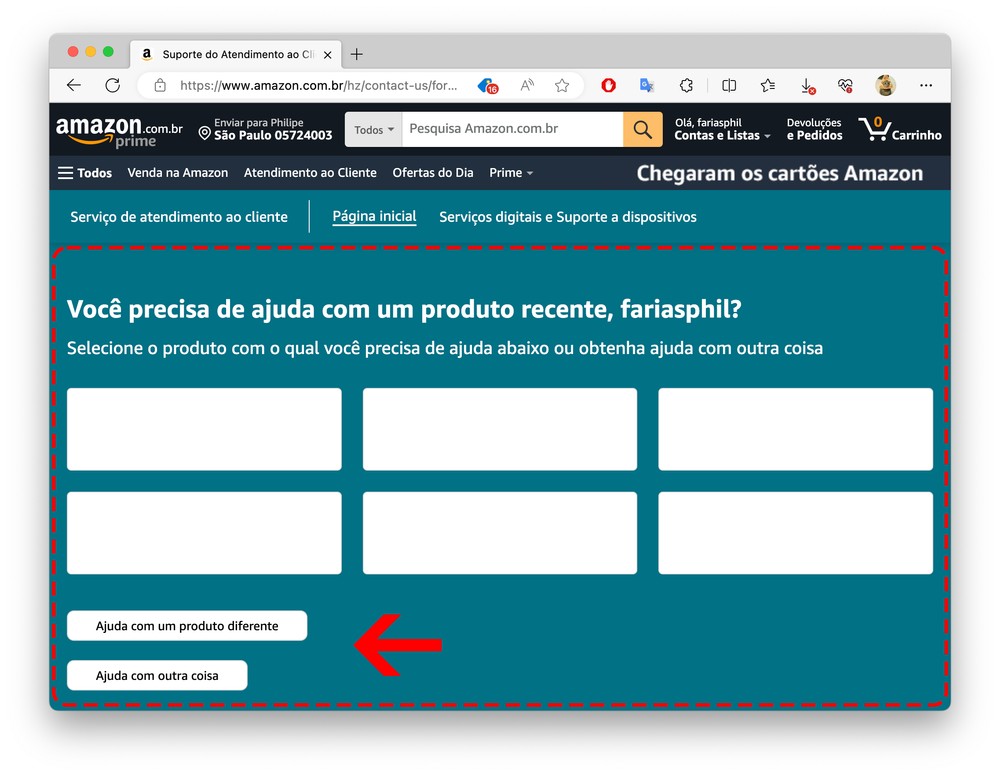Click Ajuda com outra coisa button

(x=157, y=676)
